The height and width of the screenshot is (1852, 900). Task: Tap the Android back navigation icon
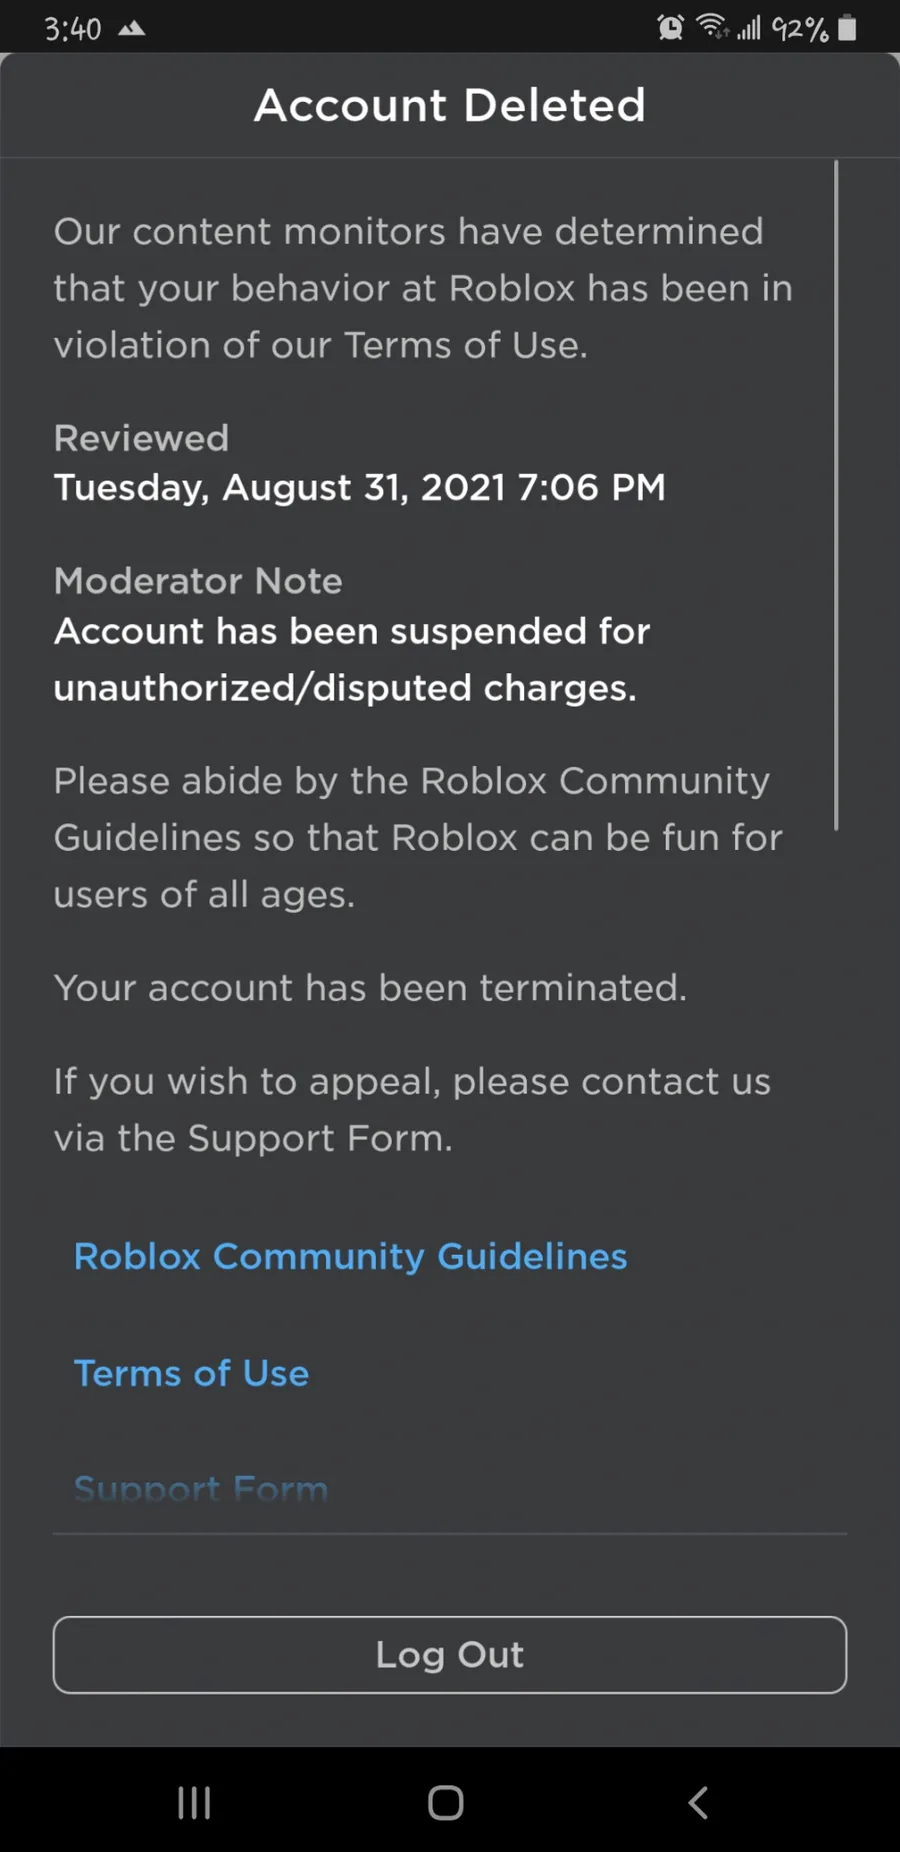point(698,1803)
